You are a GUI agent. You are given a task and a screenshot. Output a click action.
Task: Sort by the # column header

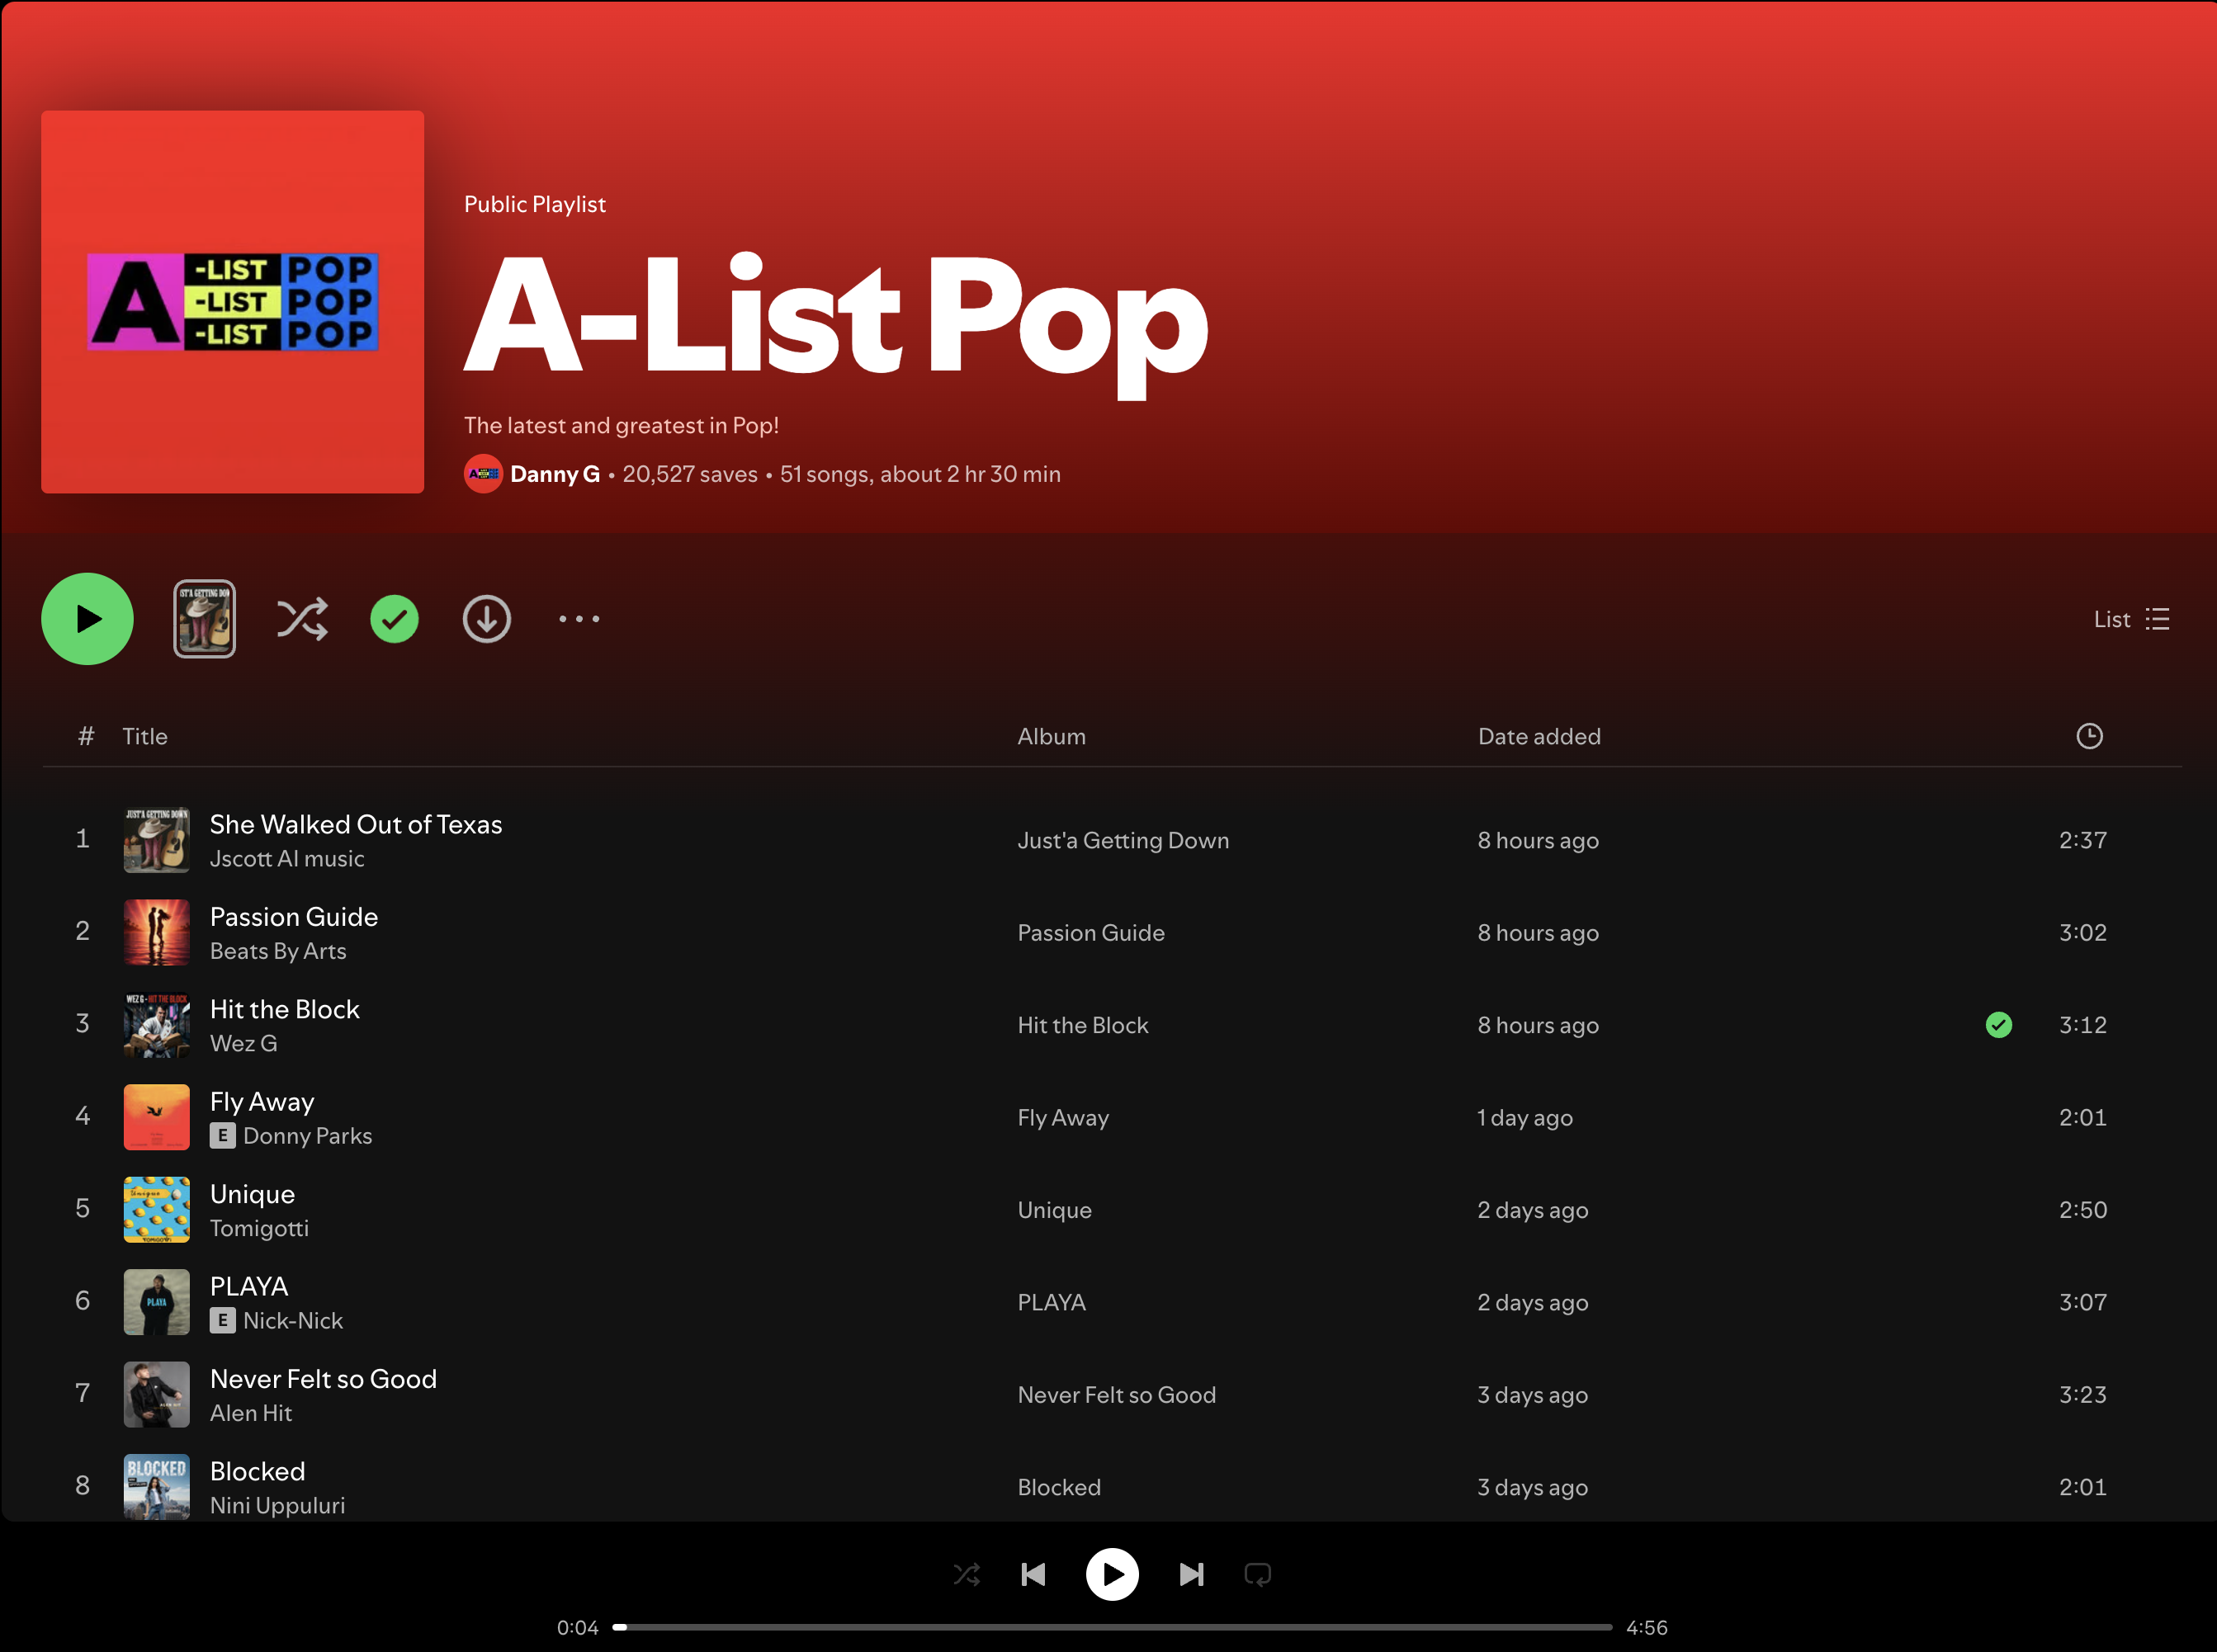click(x=86, y=736)
